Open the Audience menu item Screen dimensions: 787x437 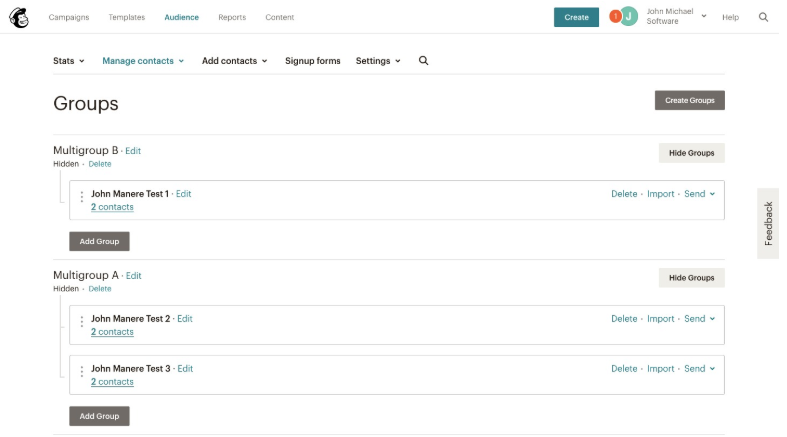tap(182, 17)
